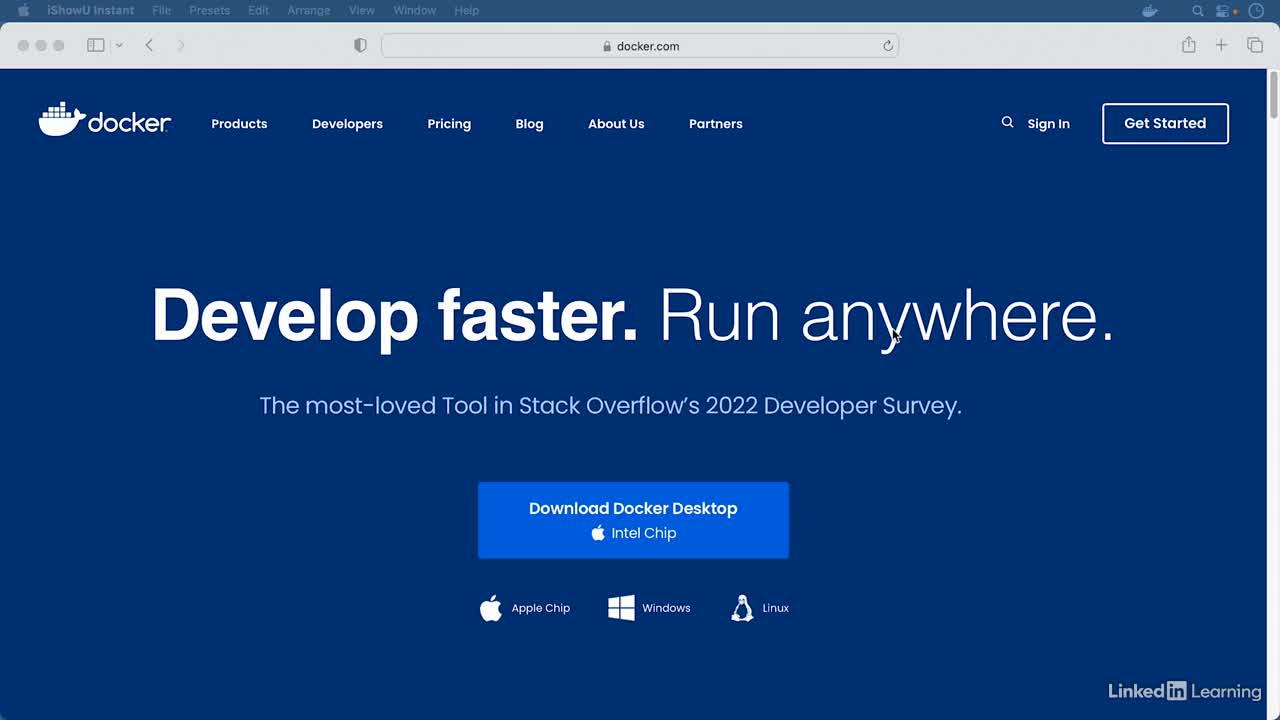Click the Stack Overflow 2022 Developer Survey tagline

click(x=610, y=405)
